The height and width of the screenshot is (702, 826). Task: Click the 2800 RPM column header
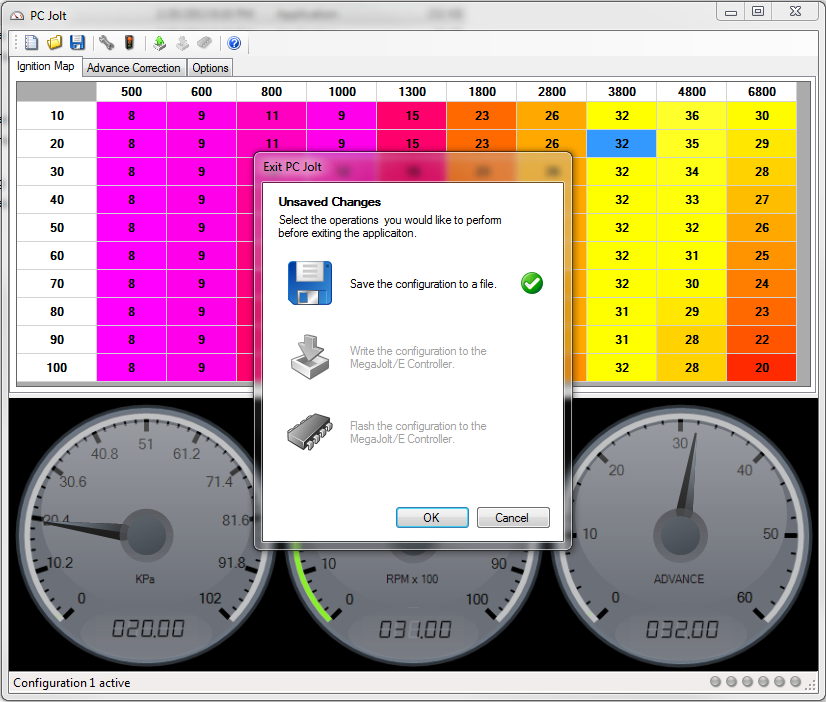tap(552, 92)
